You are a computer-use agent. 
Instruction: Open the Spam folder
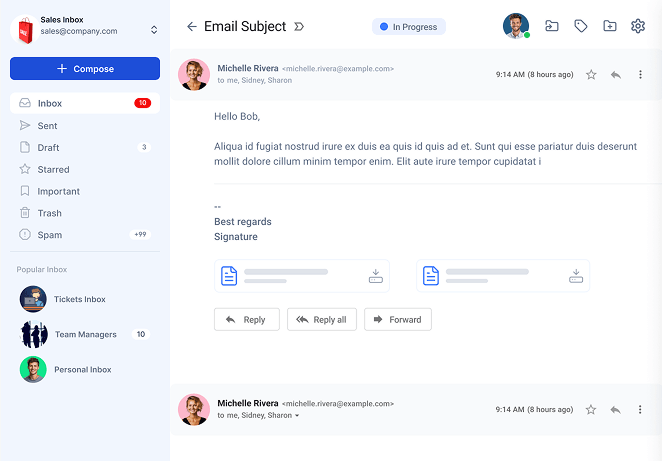50,235
